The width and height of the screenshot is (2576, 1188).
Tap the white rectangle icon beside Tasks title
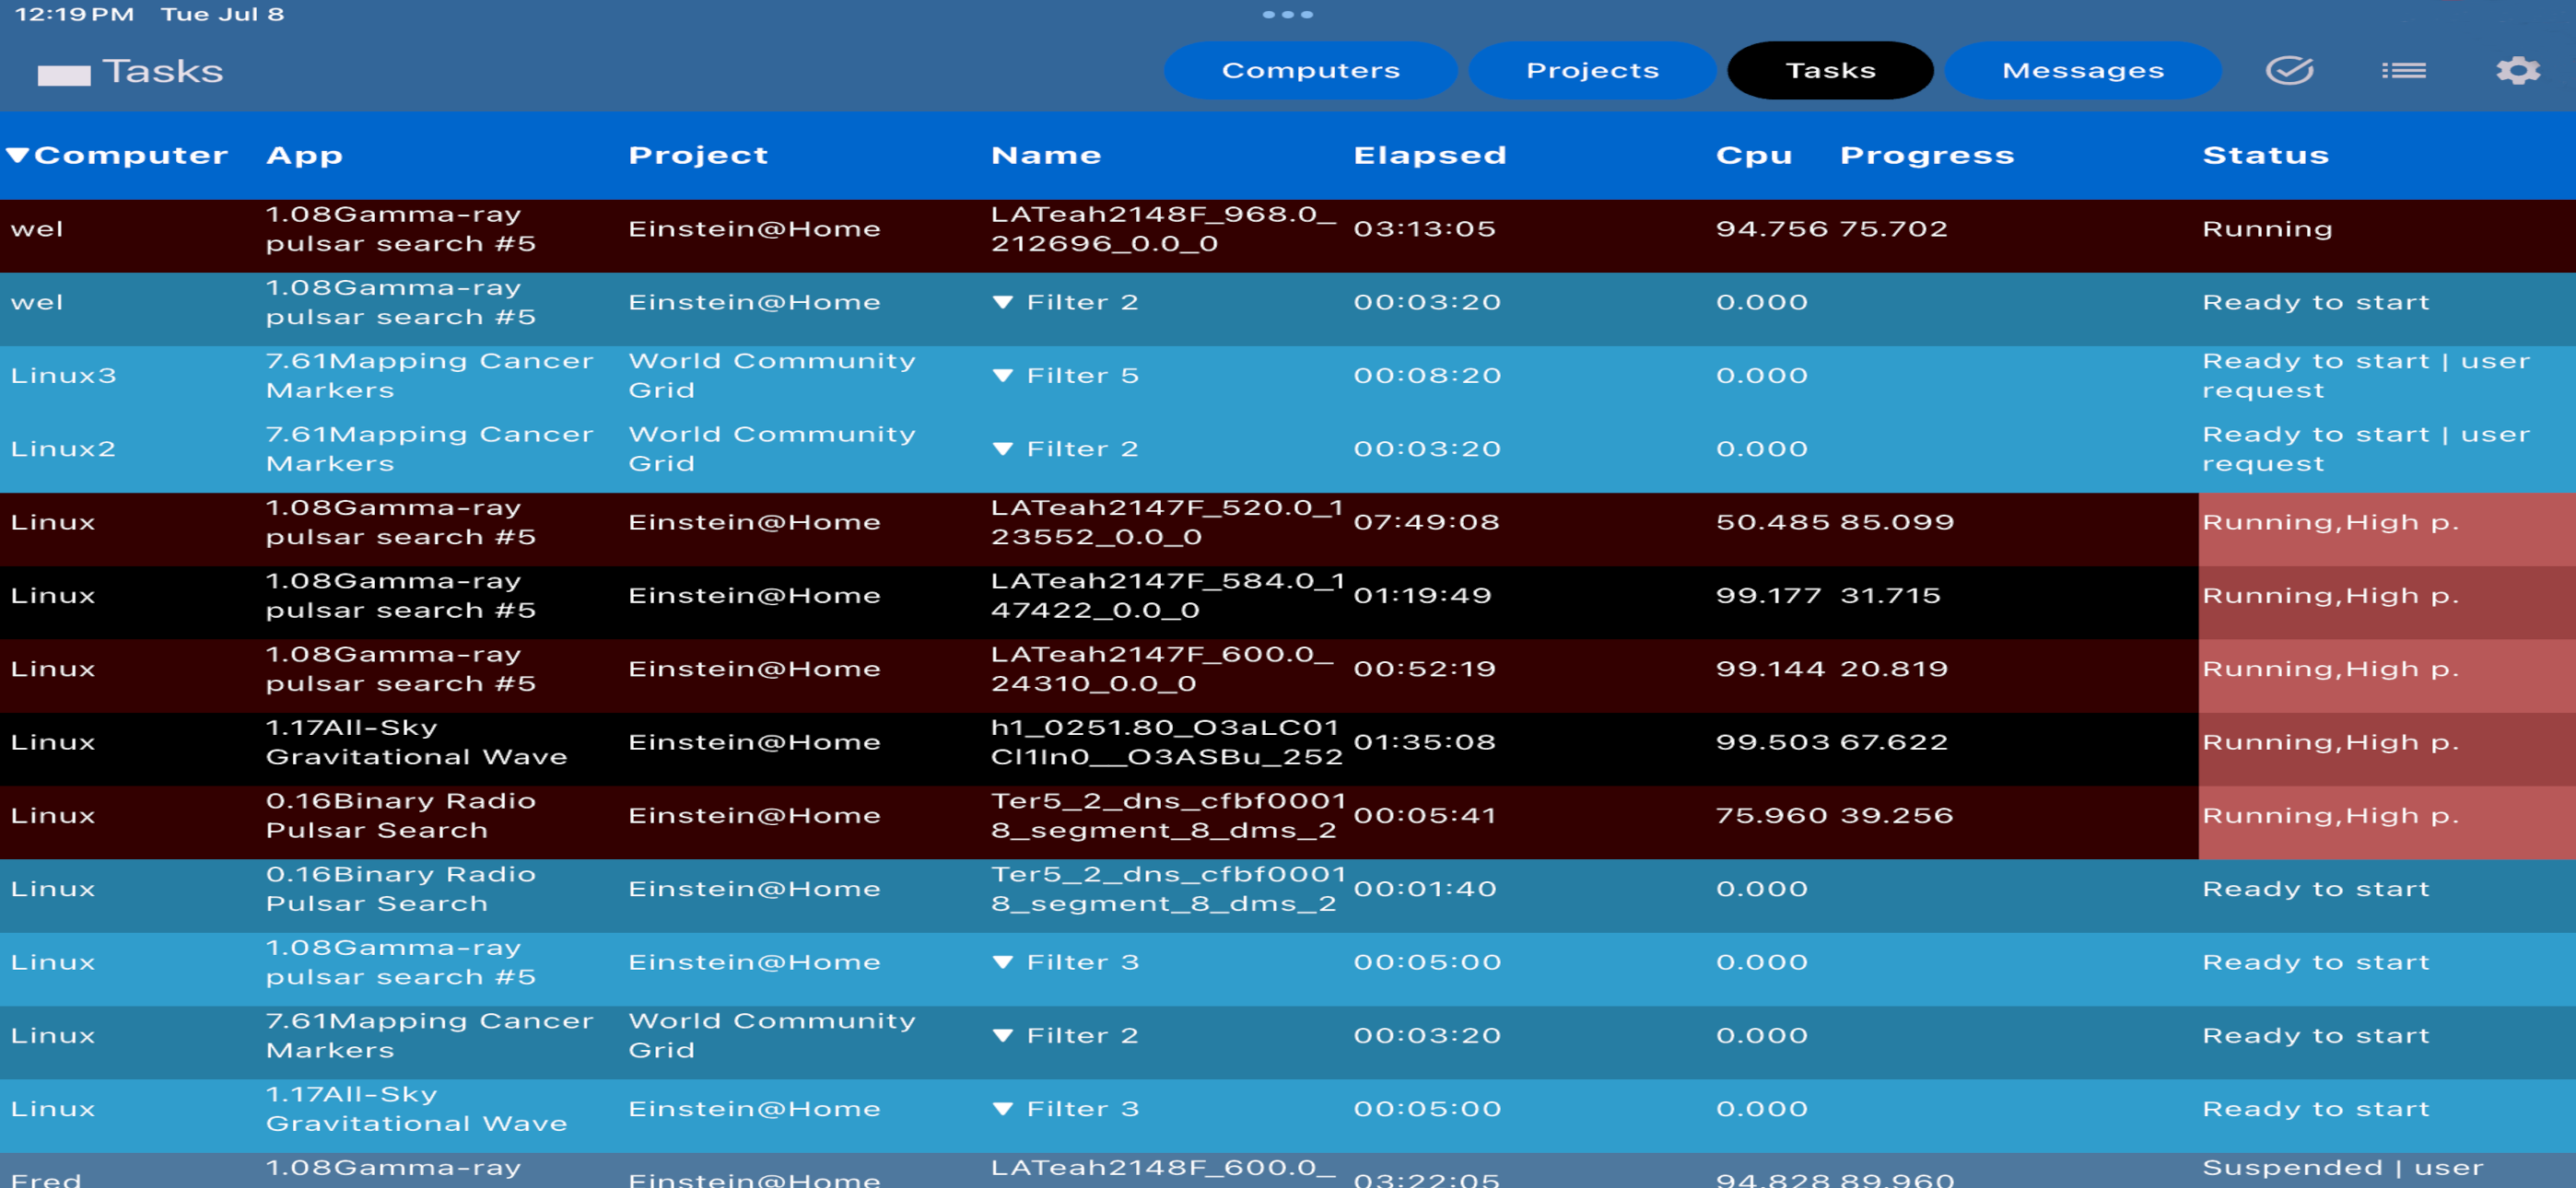64,75
